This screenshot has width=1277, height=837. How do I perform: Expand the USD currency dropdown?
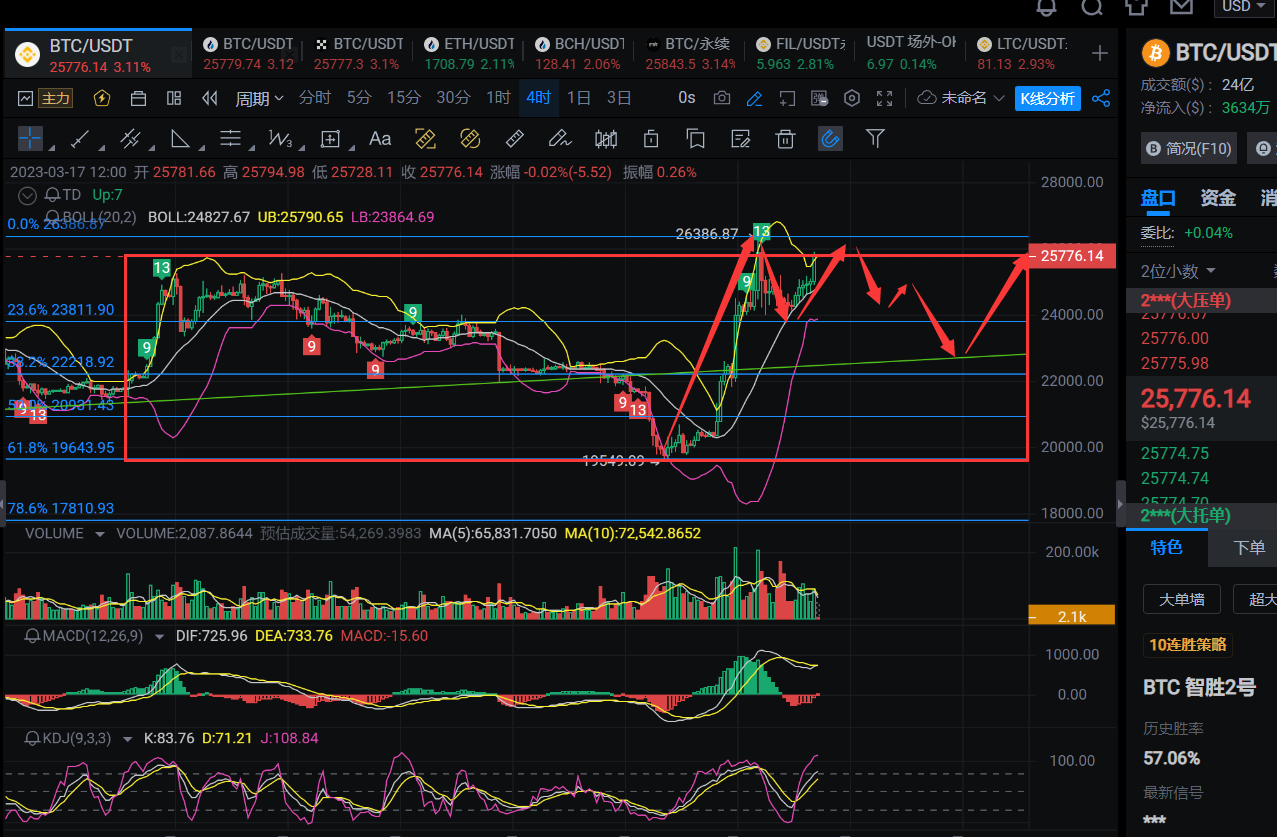pyautogui.click(x=1243, y=6)
